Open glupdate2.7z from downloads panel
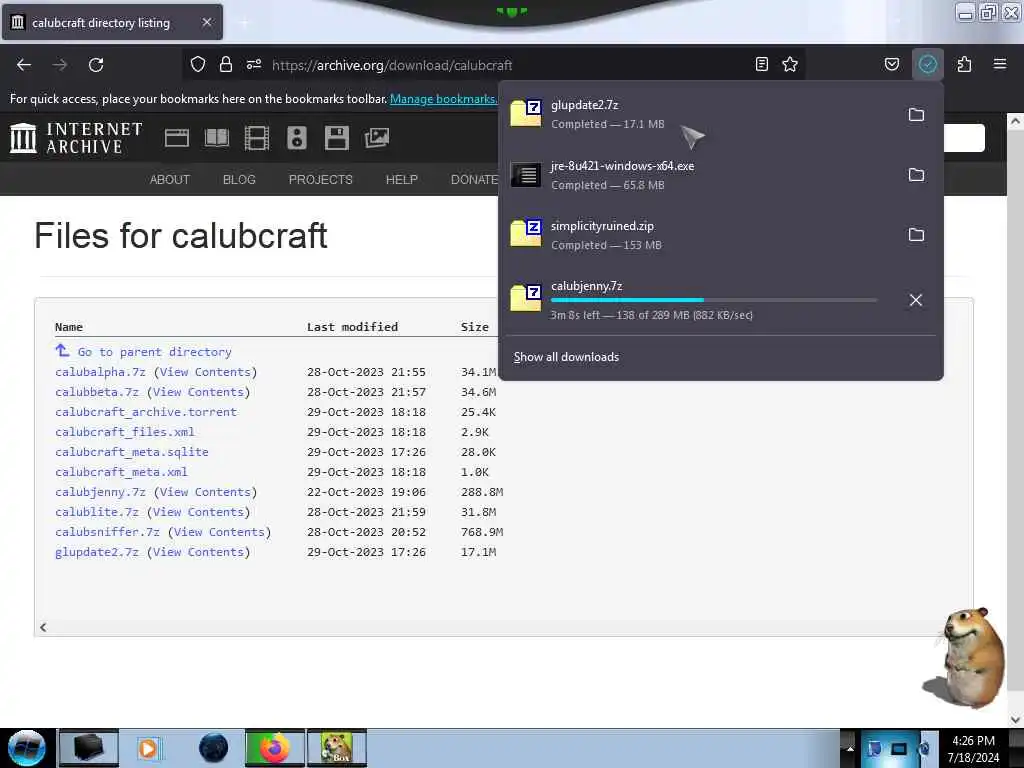The width and height of the screenshot is (1024, 768). pyautogui.click(x=699, y=114)
